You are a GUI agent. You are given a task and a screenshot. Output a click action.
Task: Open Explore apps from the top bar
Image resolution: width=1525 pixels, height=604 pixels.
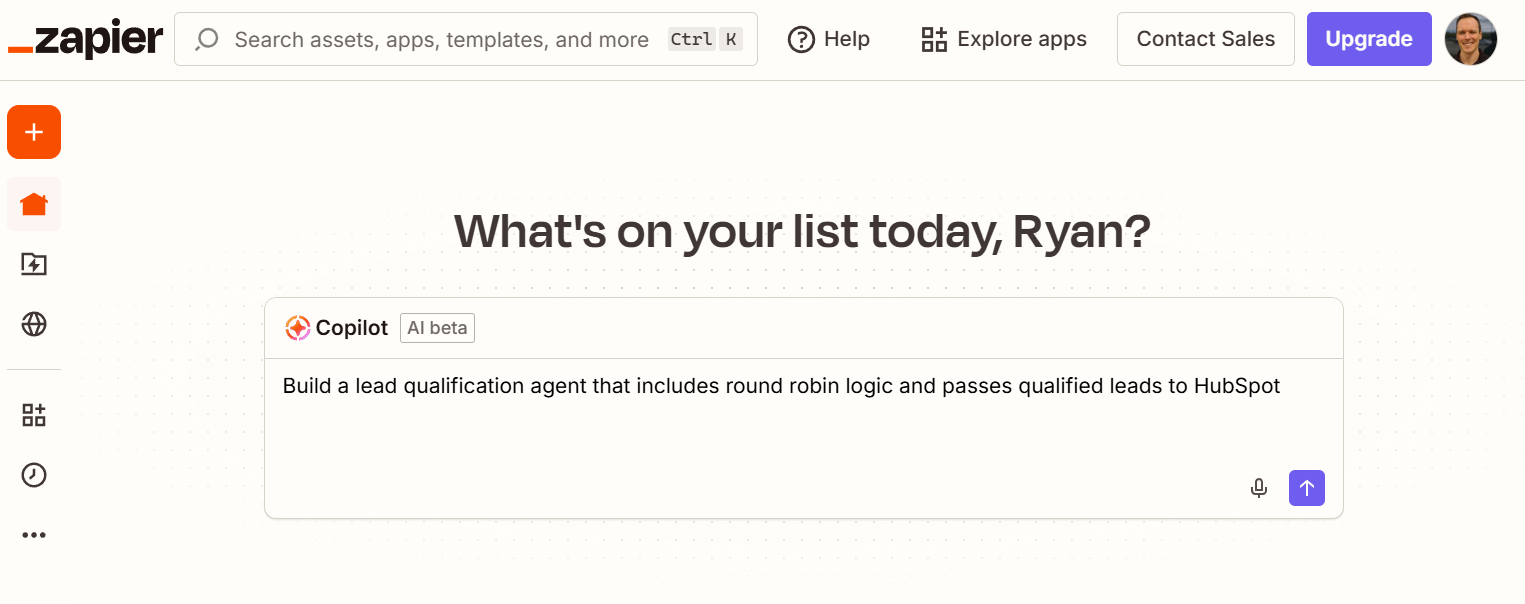pos(1003,39)
